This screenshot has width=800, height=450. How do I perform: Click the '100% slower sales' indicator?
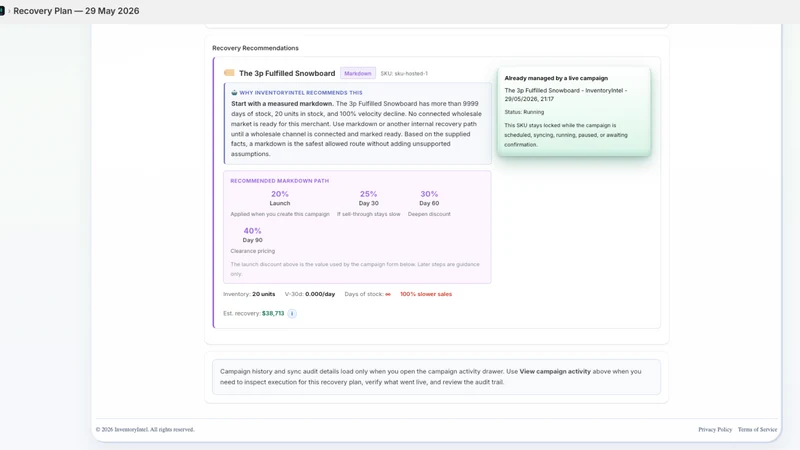pos(426,294)
